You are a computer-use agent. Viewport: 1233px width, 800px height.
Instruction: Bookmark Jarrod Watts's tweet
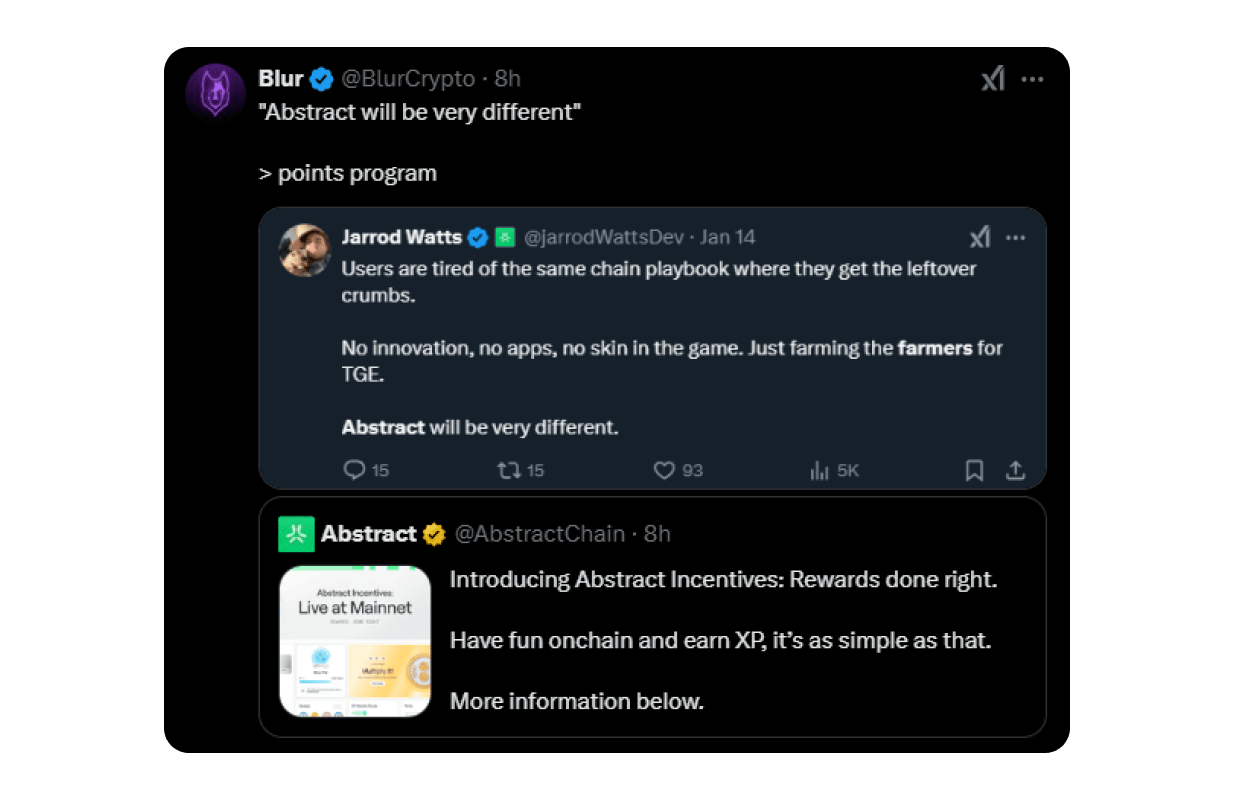(x=975, y=469)
